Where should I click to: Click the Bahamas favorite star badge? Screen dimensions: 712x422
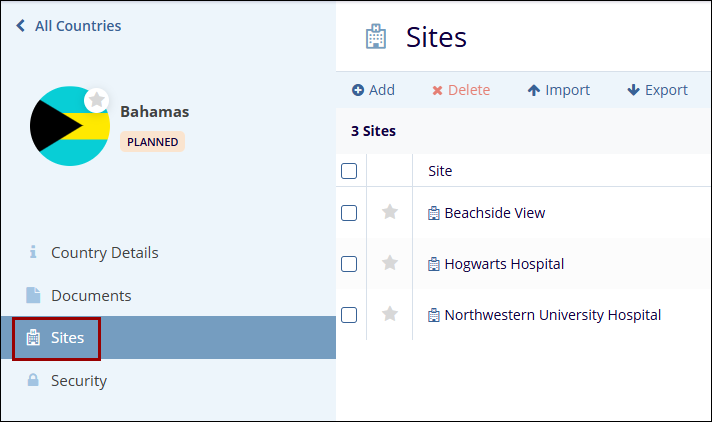coord(96,100)
